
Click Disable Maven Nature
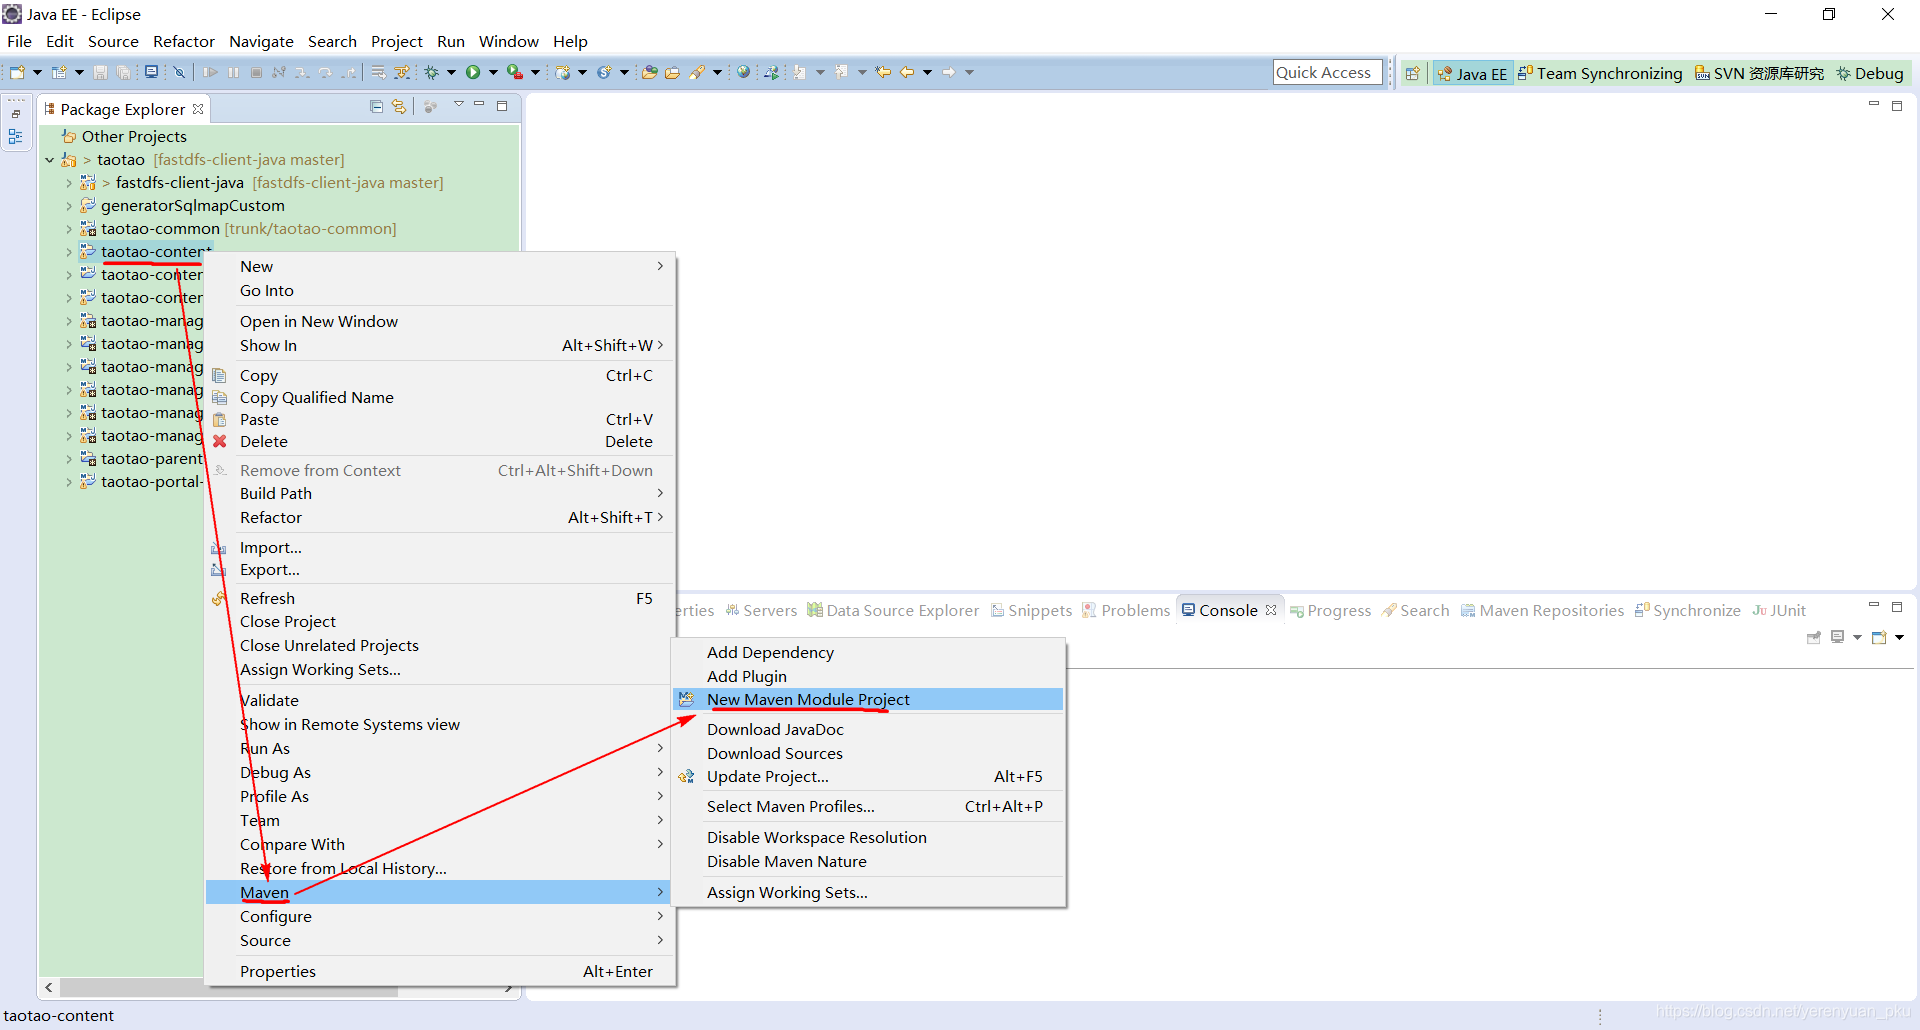point(868,862)
